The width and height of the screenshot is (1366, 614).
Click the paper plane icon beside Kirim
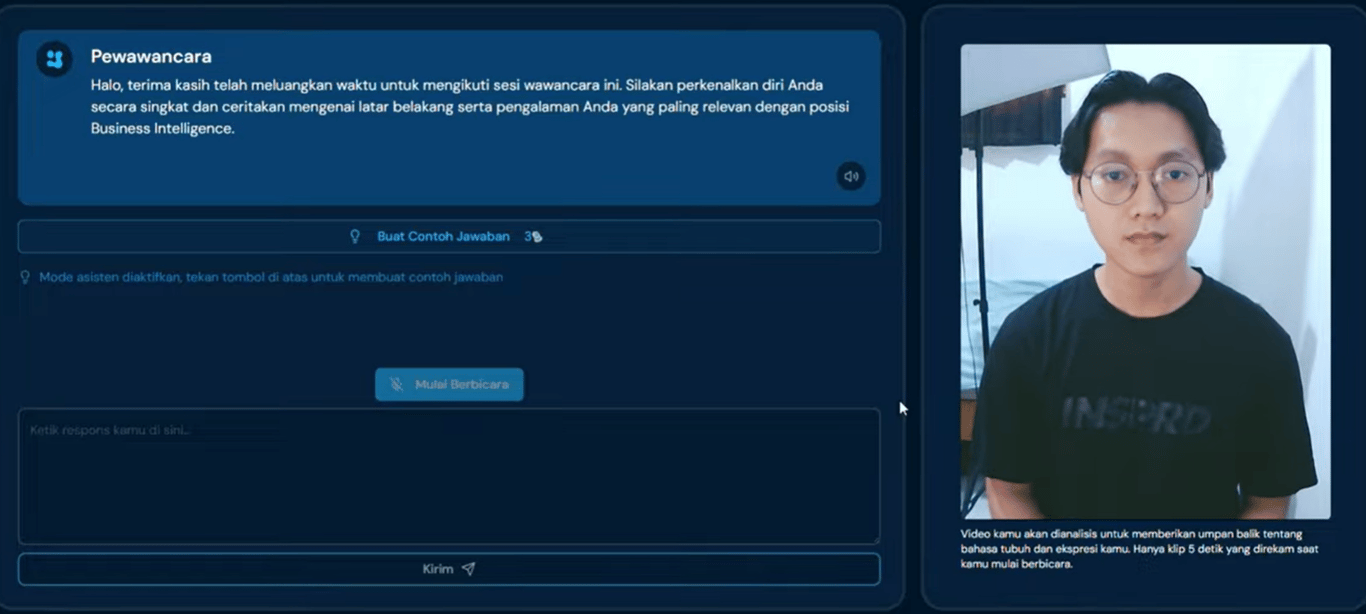[469, 568]
